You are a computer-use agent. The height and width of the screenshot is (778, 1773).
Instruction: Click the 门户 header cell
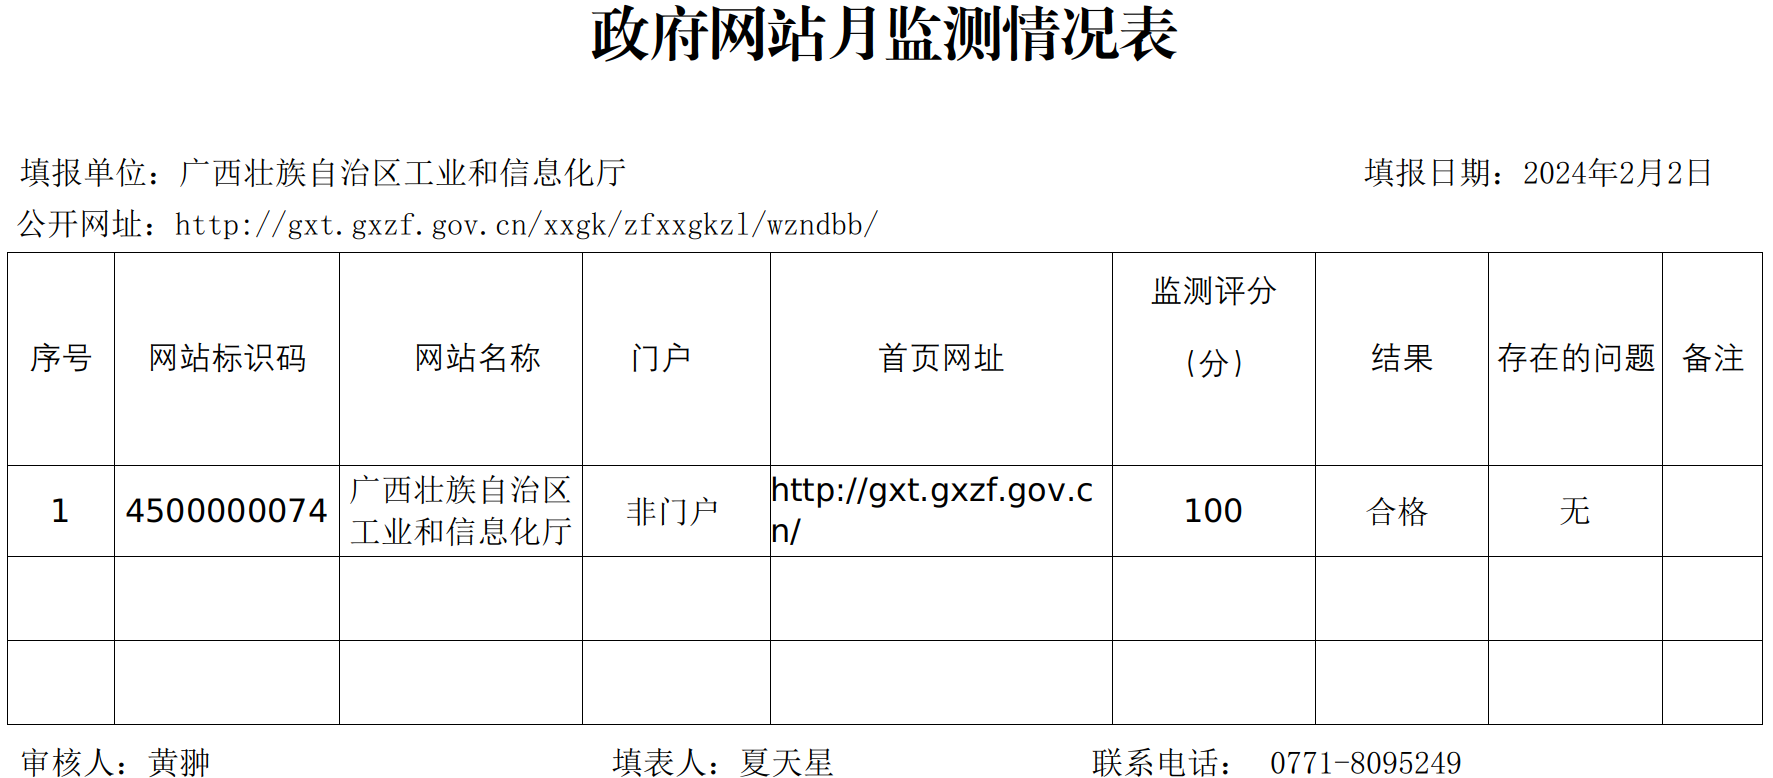(x=661, y=358)
